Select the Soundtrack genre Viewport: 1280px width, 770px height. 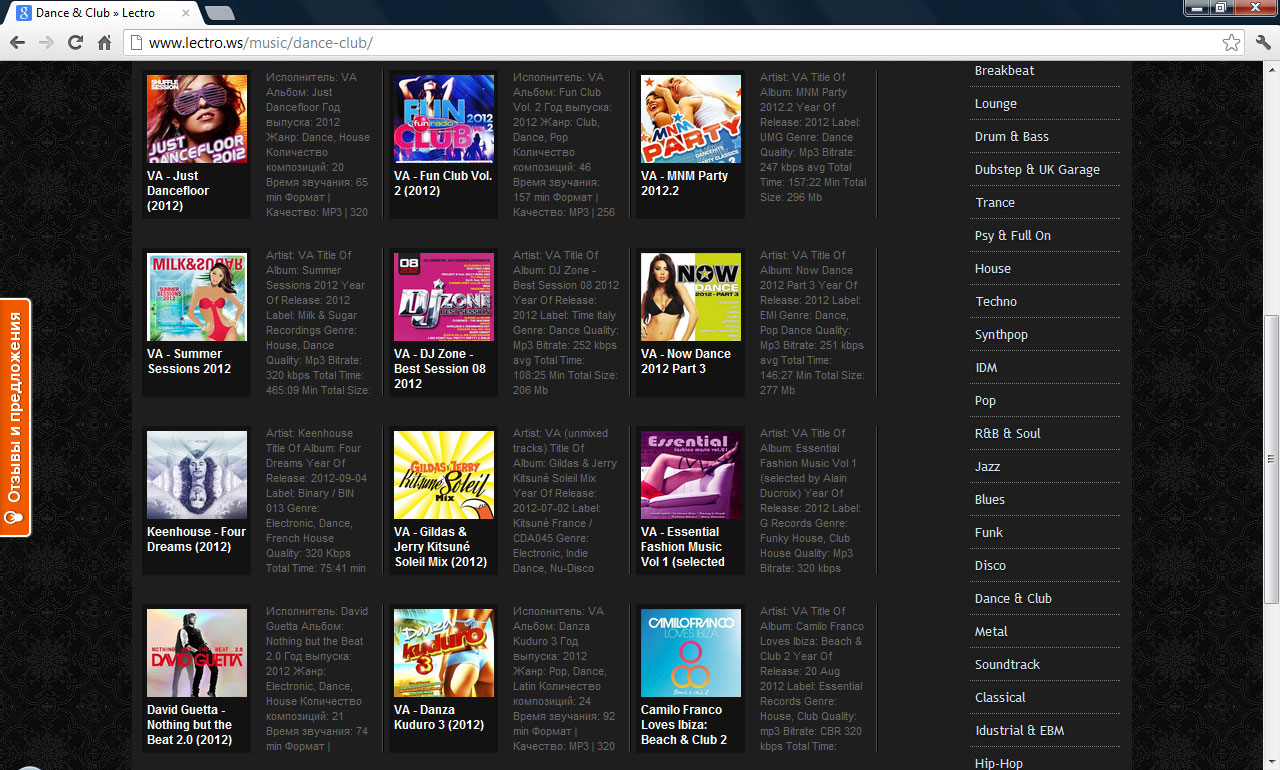(1007, 665)
